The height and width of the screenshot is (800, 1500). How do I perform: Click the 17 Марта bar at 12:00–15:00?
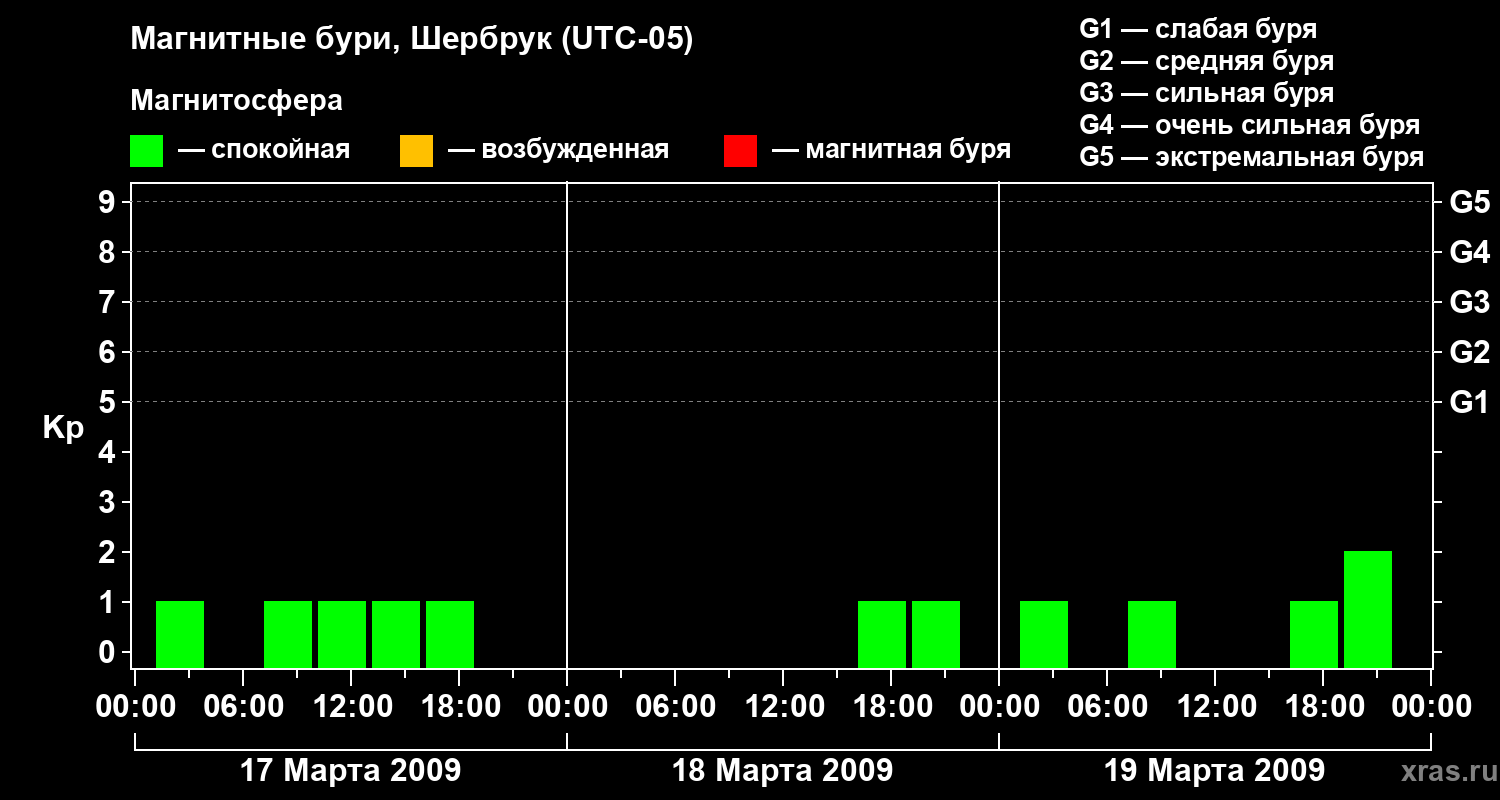396,634
